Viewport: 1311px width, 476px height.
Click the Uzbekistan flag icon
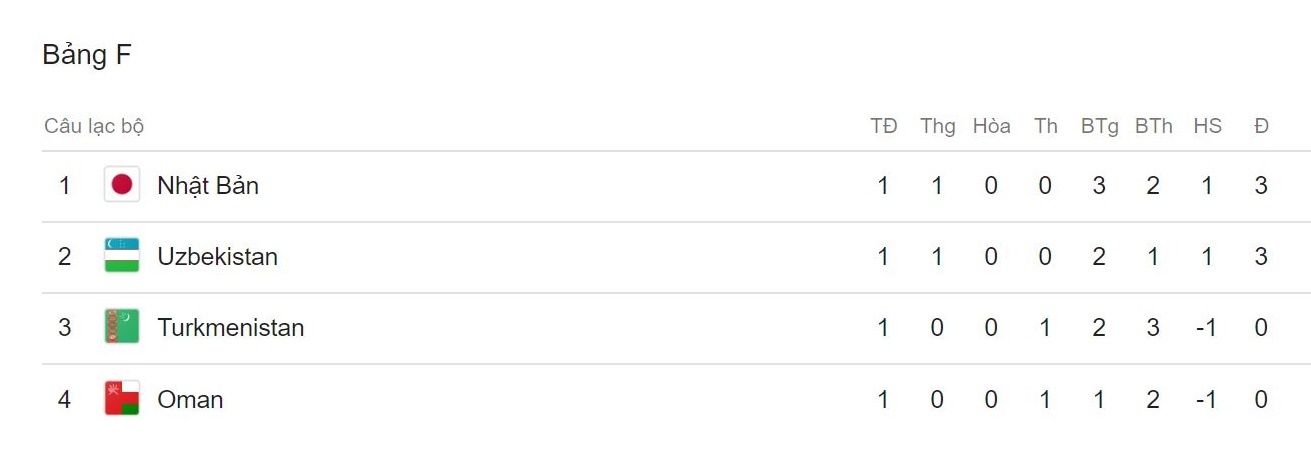click(x=122, y=256)
